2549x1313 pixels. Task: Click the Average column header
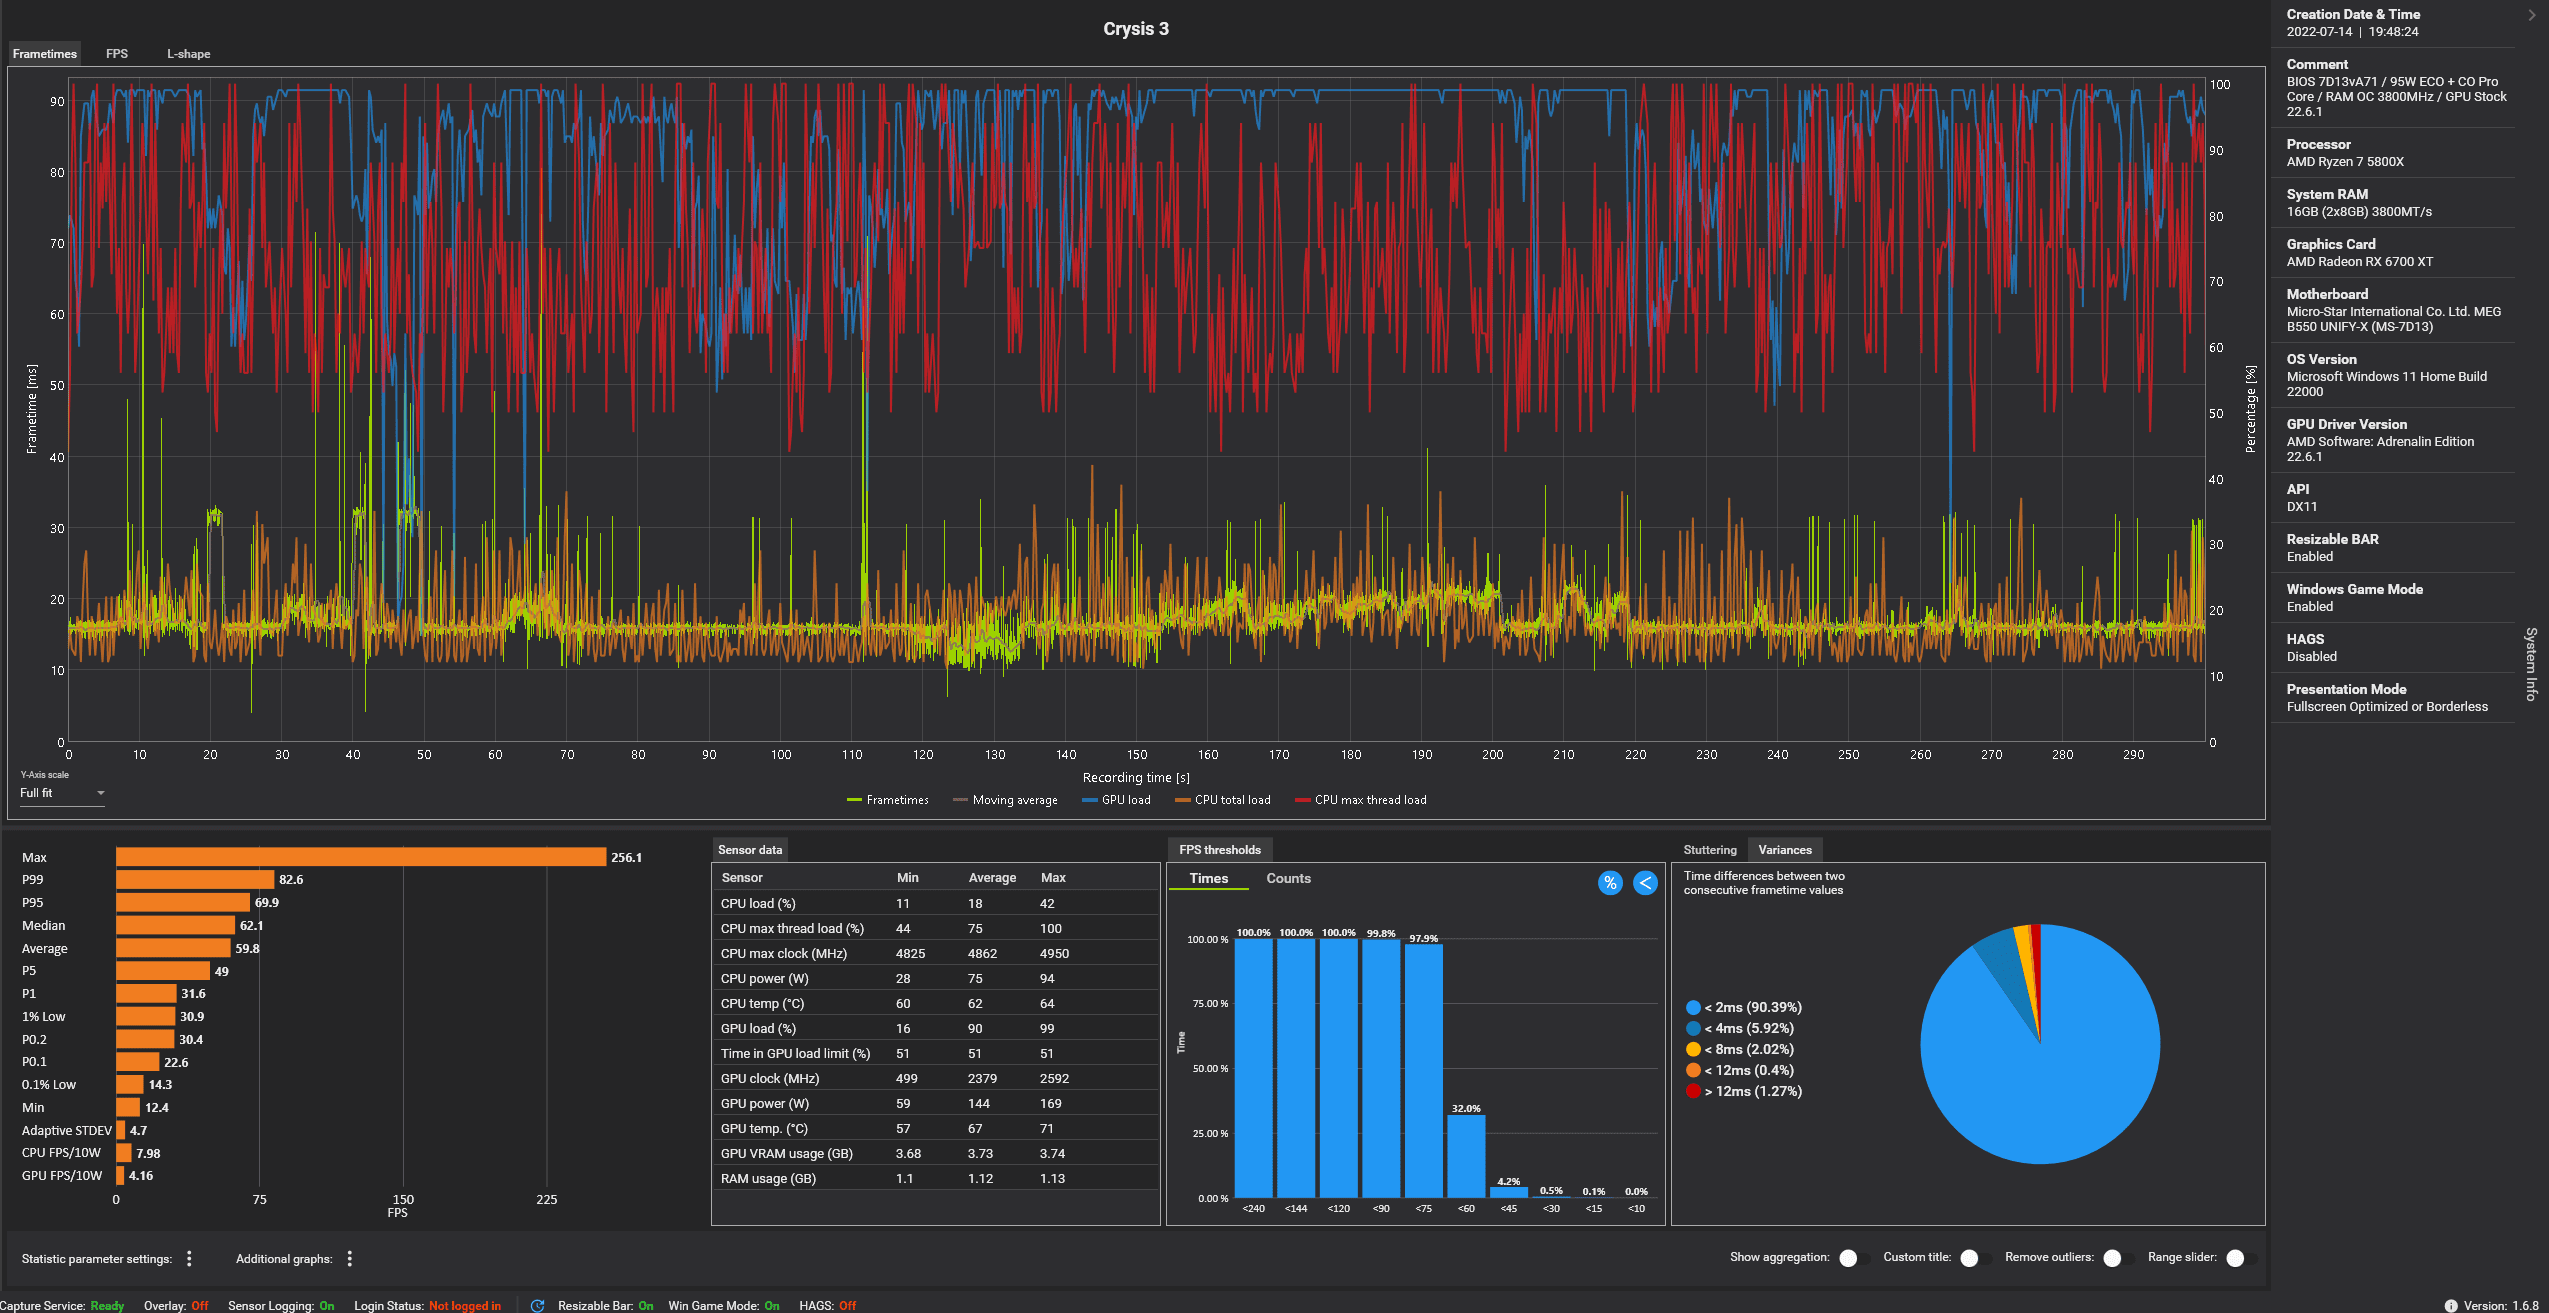coord(992,877)
